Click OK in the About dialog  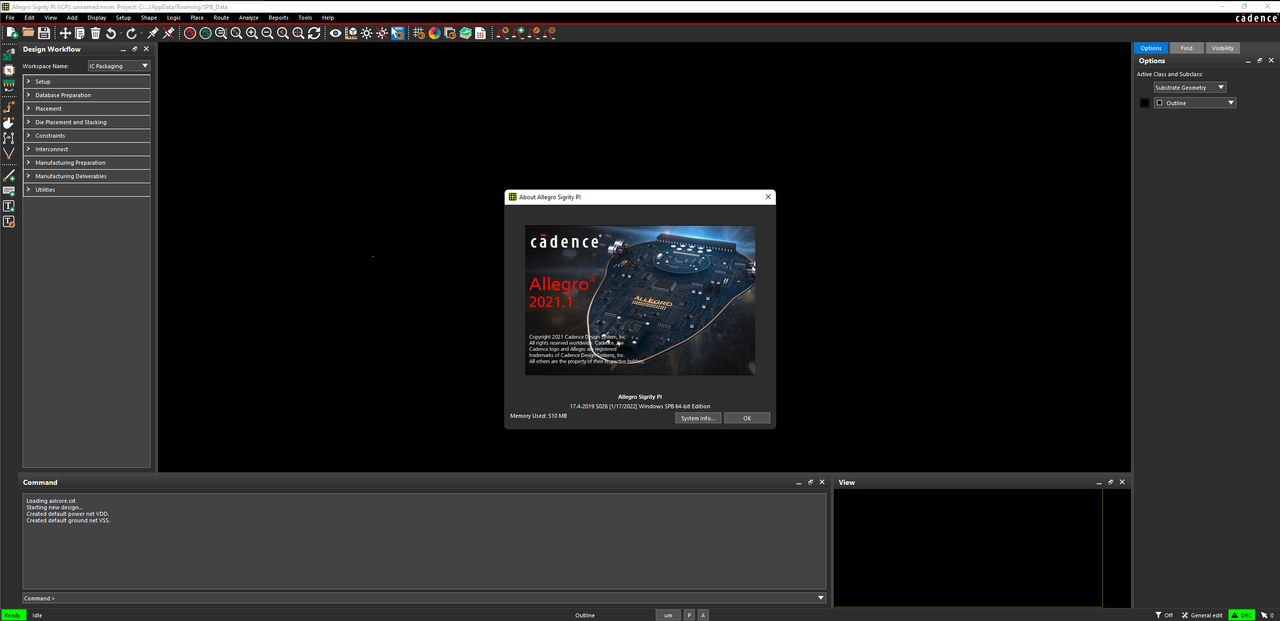click(x=747, y=418)
